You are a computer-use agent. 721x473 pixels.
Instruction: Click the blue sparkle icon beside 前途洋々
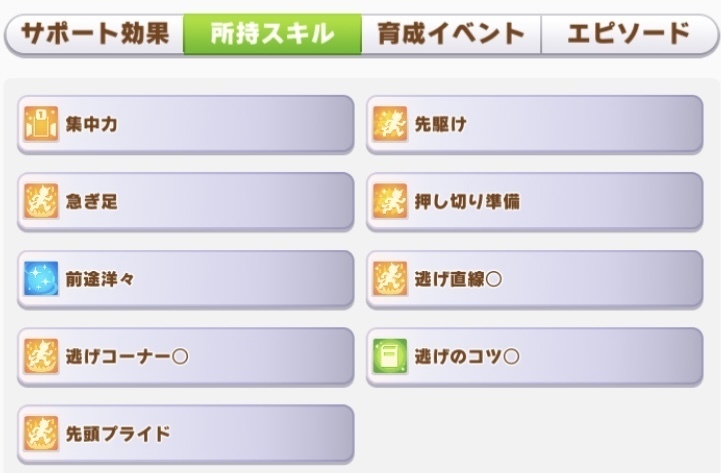(x=41, y=279)
